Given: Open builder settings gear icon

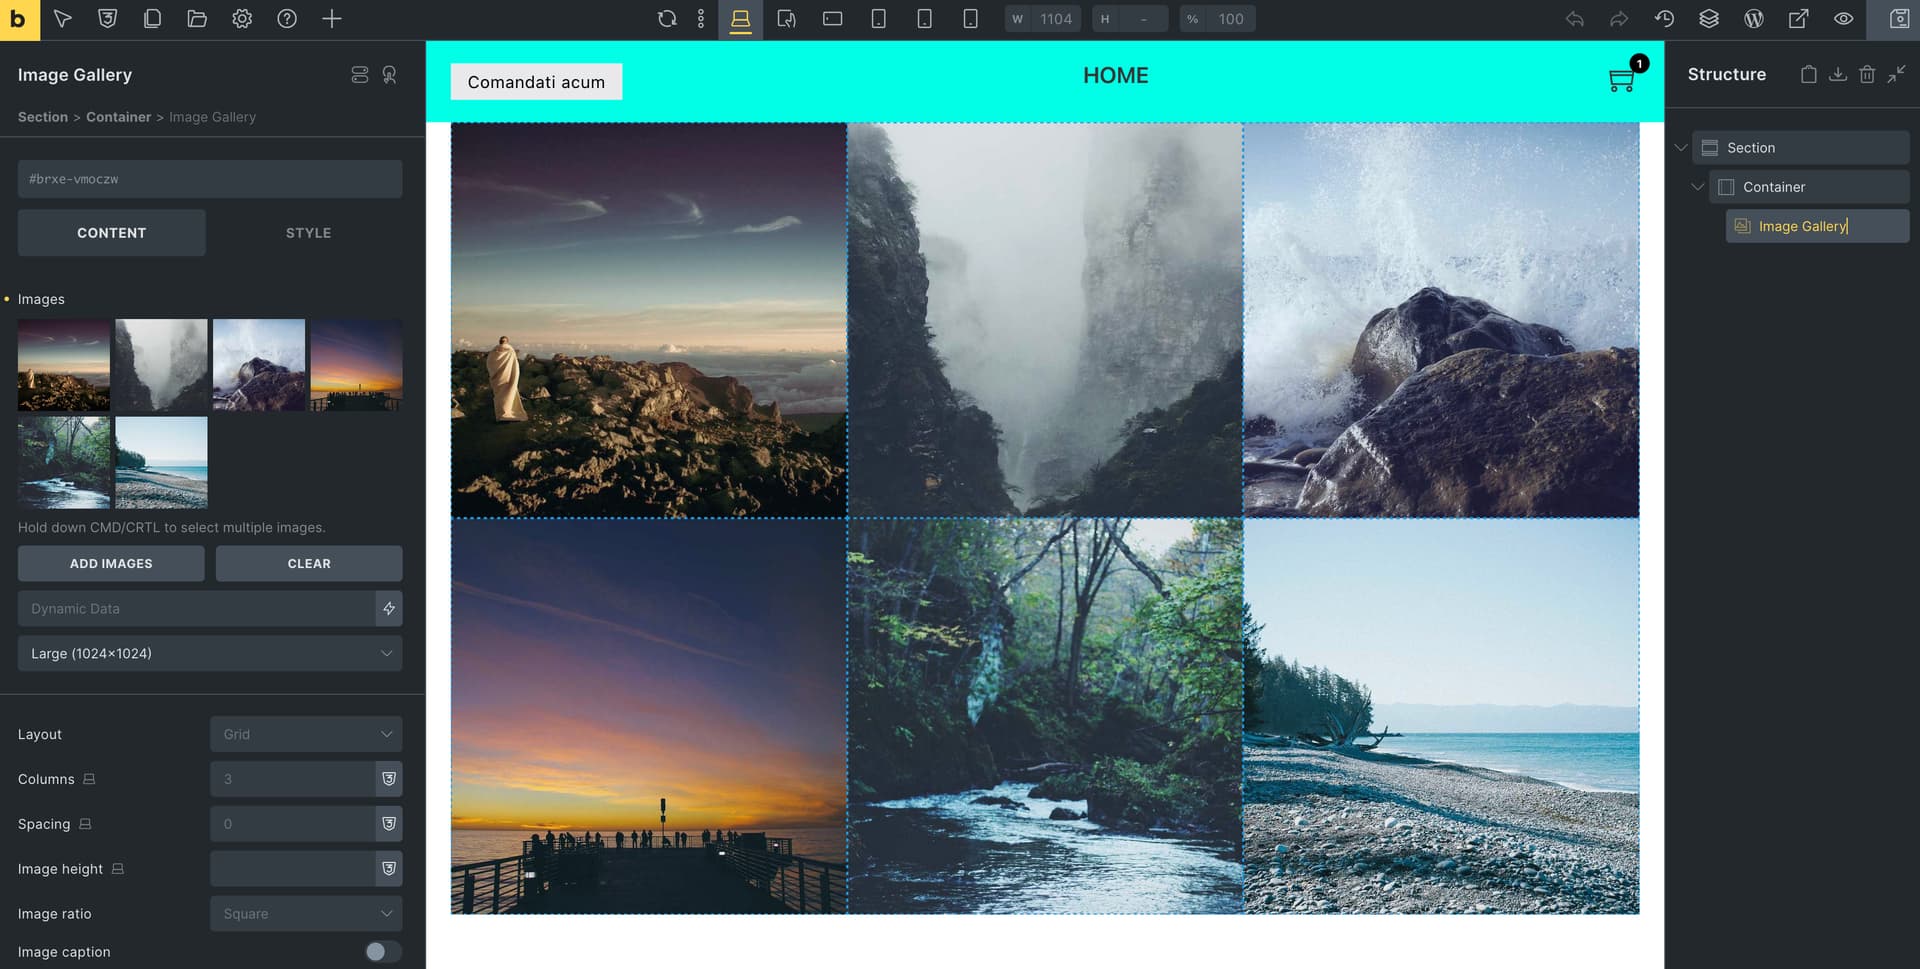Looking at the screenshot, I should 242,19.
